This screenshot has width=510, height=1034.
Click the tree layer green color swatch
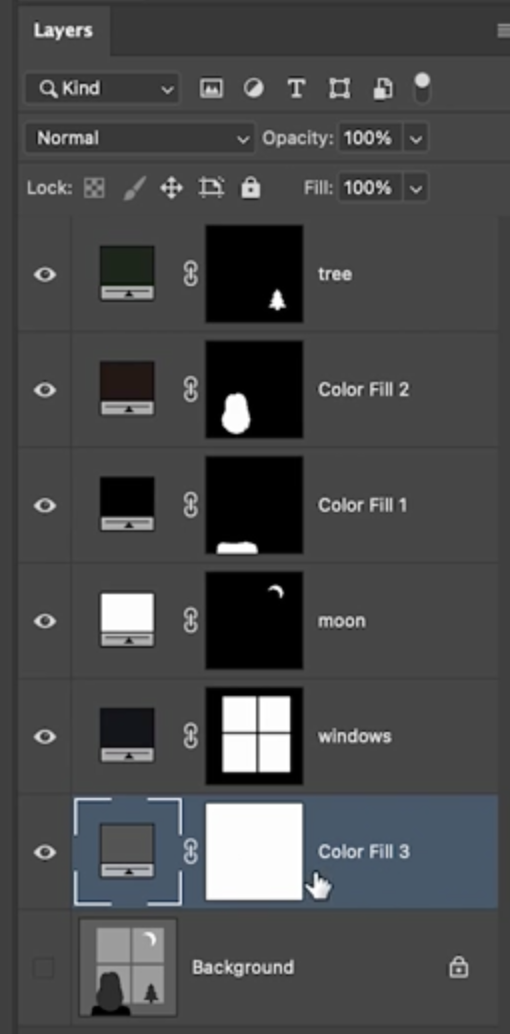127,273
